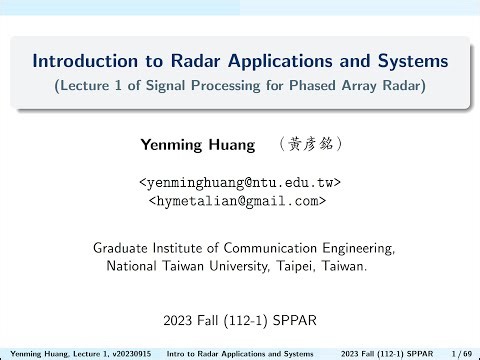This screenshot has height=360, width=480.
Task: Click the subtitle 'Lecture 1 of Signal Processing for Phased Array Radar'
Action: click(240, 86)
